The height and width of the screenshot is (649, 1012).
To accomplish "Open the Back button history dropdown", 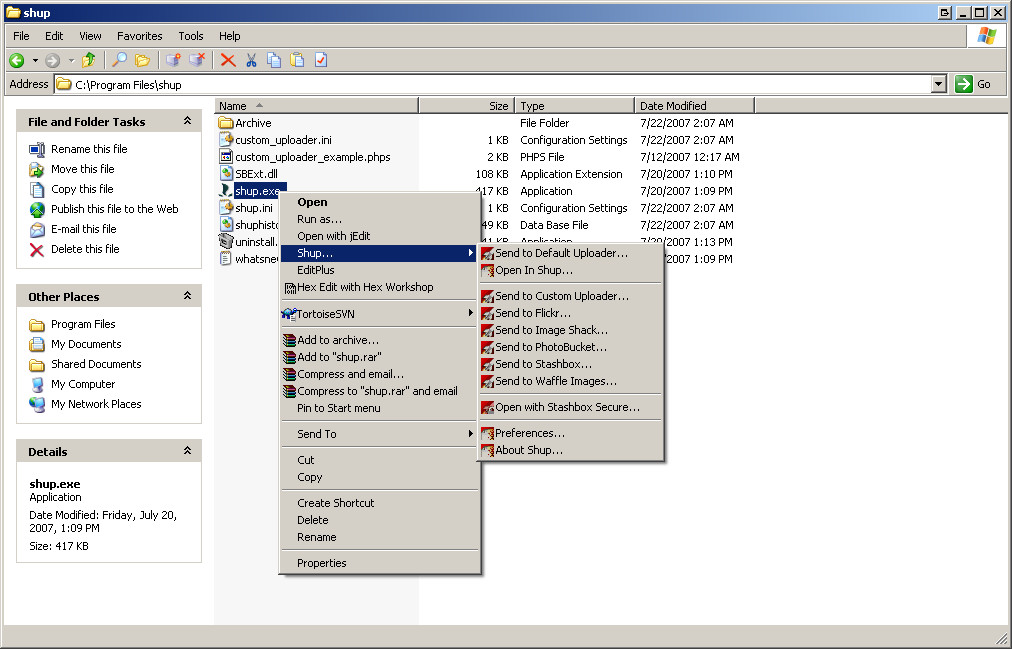I will pos(35,60).
